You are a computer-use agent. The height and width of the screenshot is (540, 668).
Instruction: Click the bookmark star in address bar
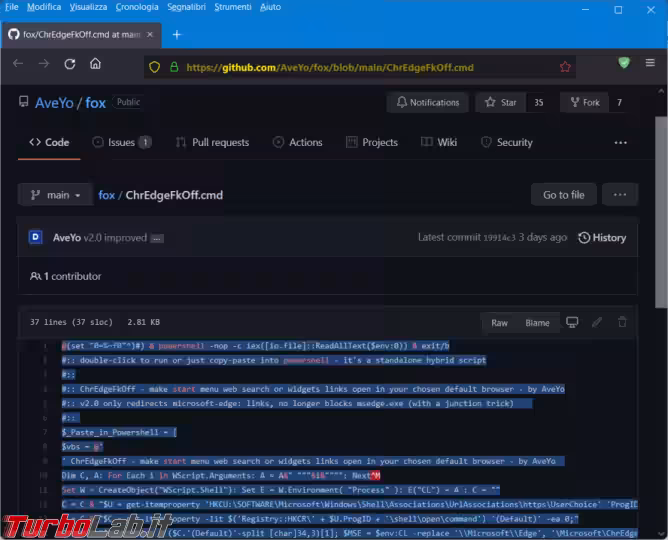click(565, 68)
